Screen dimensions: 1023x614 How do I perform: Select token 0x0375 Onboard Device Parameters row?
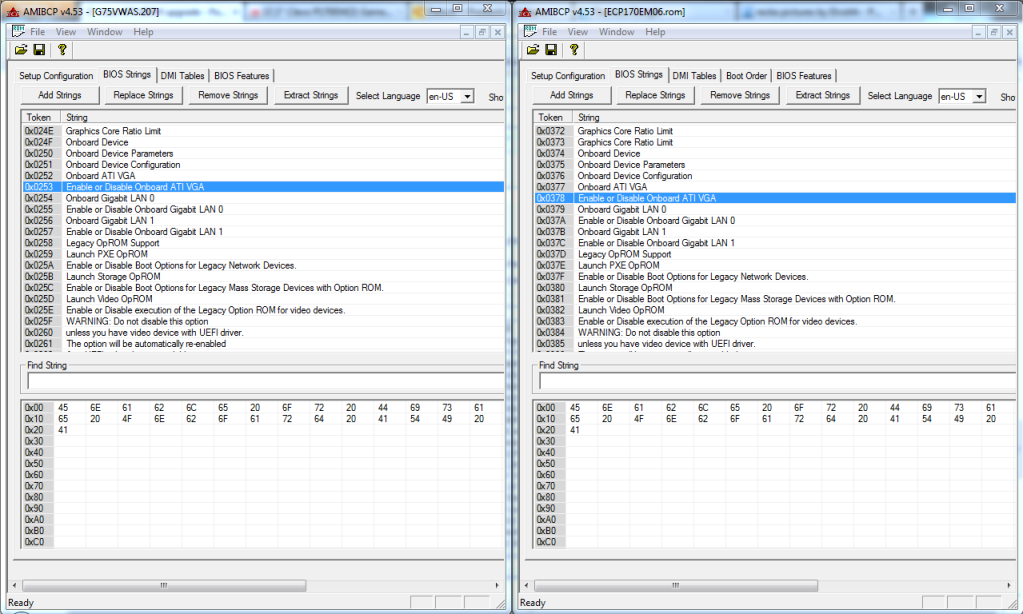pyautogui.click(x=775, y=164)
